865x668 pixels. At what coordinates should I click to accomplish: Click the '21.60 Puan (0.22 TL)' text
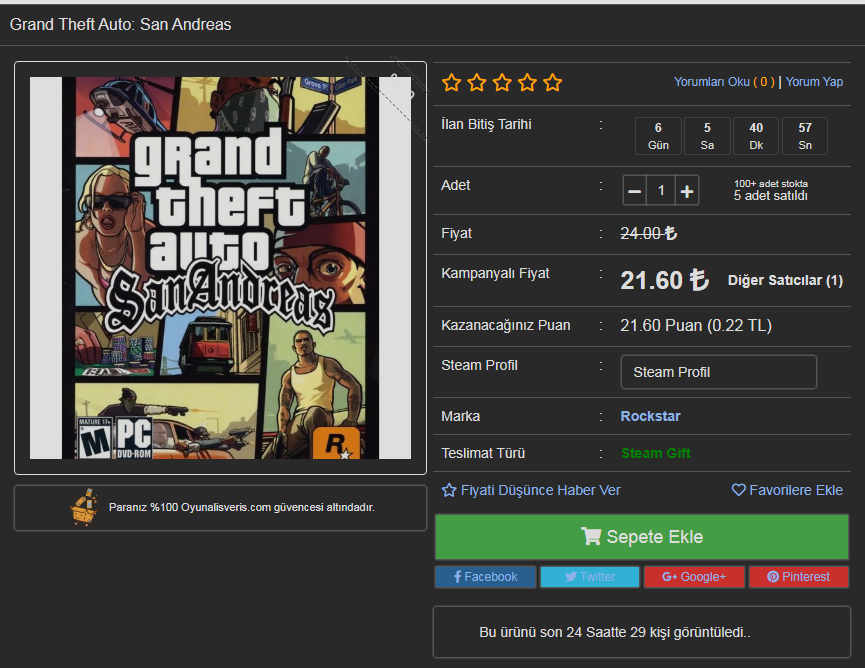696,325
